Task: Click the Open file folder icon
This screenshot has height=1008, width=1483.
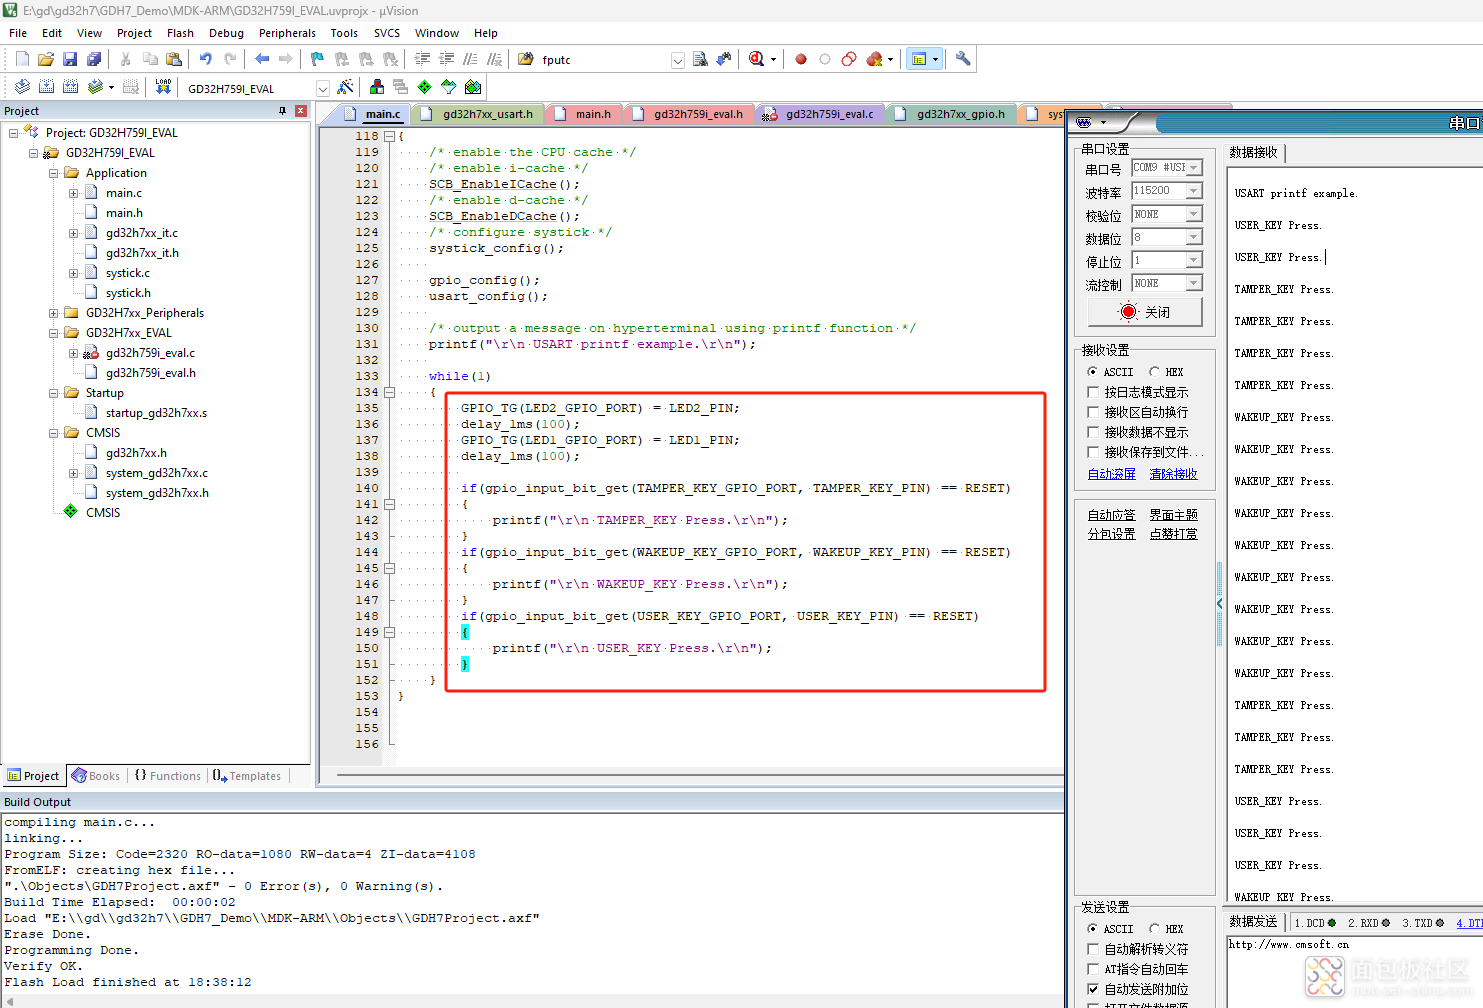Action: pos(46,59)
